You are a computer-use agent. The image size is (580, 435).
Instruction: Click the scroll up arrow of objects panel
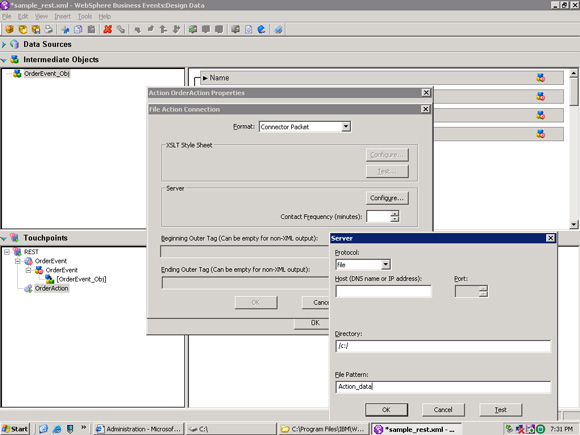click(574, 73)
